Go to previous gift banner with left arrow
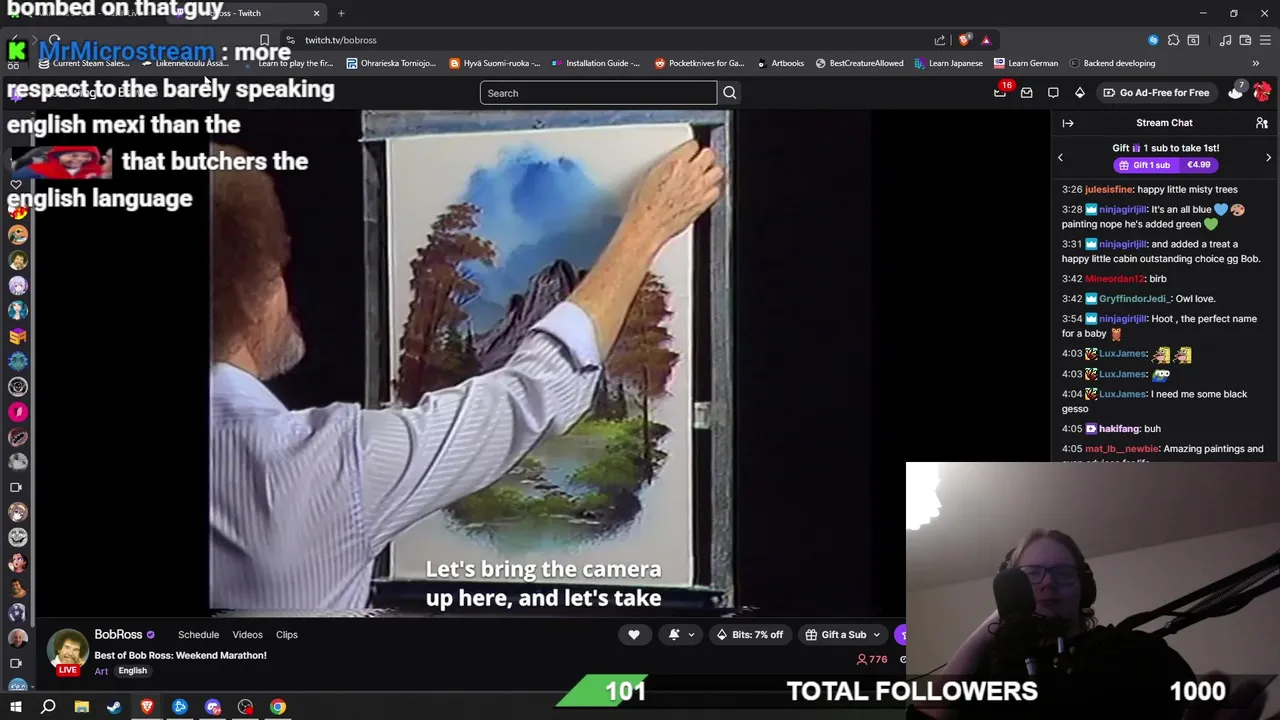This screenshot has width=1280, height=720. click(x=1060, y=157)
